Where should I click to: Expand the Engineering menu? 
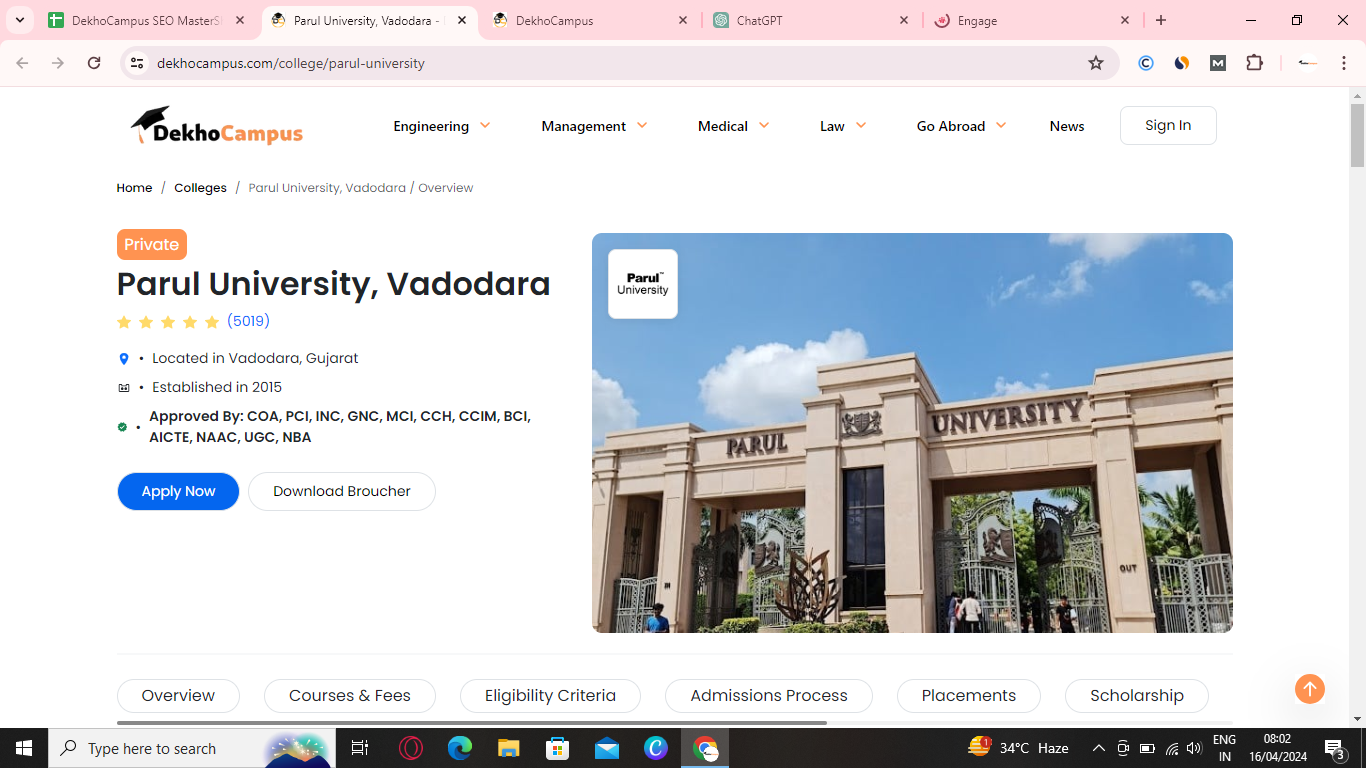click(x=442, y=126)
